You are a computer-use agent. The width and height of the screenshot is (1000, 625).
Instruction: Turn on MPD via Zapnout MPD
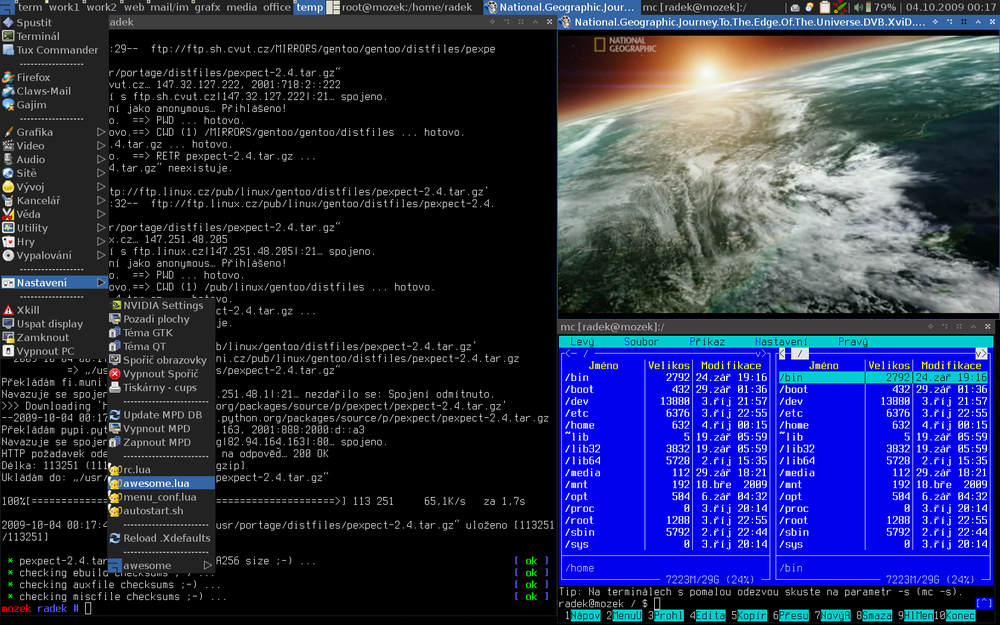click(157, 442)
